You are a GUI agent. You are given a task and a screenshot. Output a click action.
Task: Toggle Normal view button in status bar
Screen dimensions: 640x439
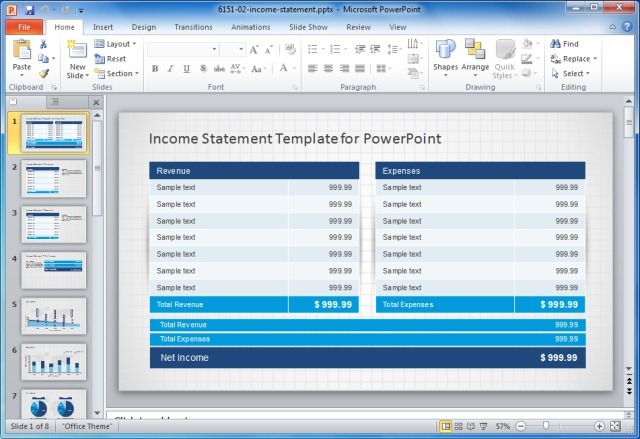click(446, 426)
